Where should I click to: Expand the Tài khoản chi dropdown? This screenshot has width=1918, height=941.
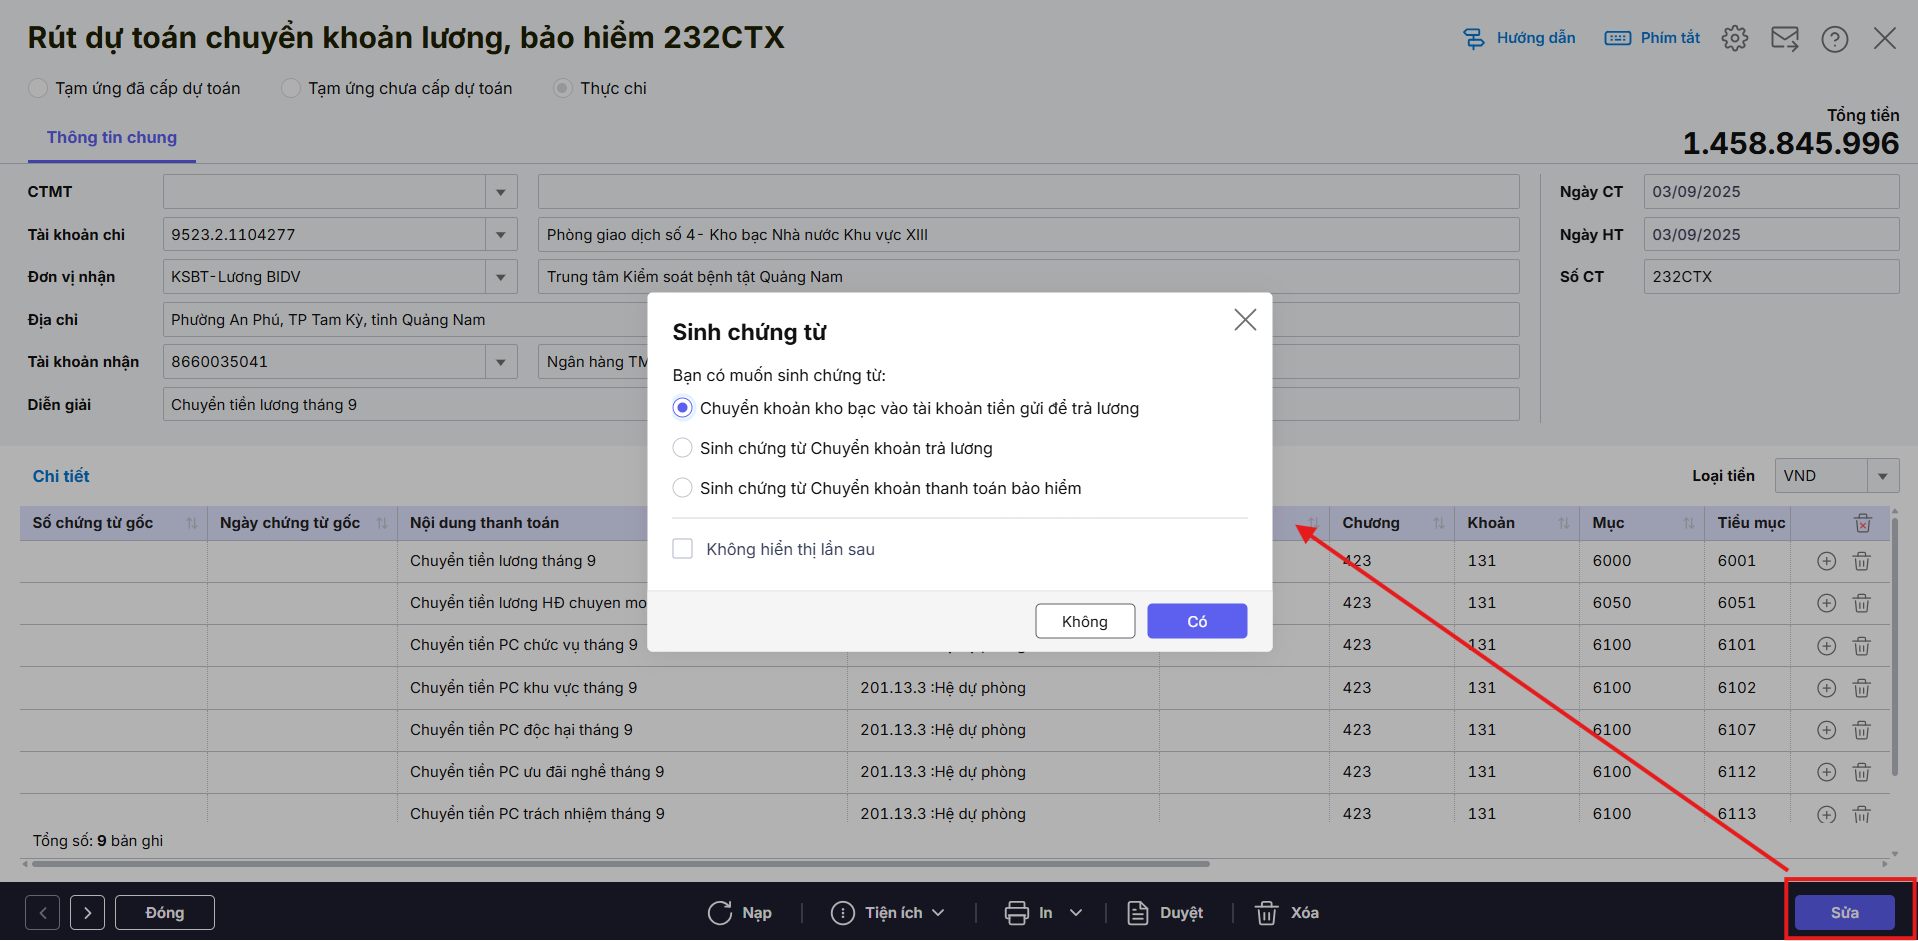(x=501, y=235)
